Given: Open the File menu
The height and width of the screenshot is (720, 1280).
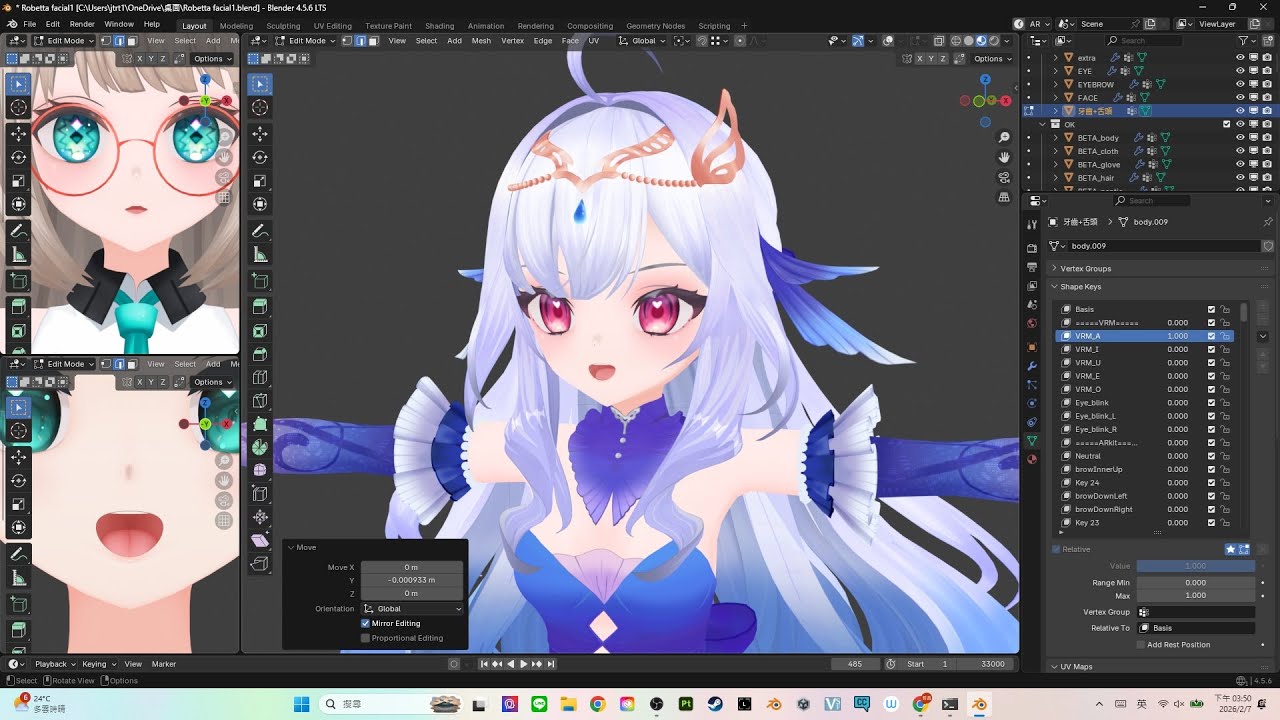Looking at the screenshot, I should (29, 24).
